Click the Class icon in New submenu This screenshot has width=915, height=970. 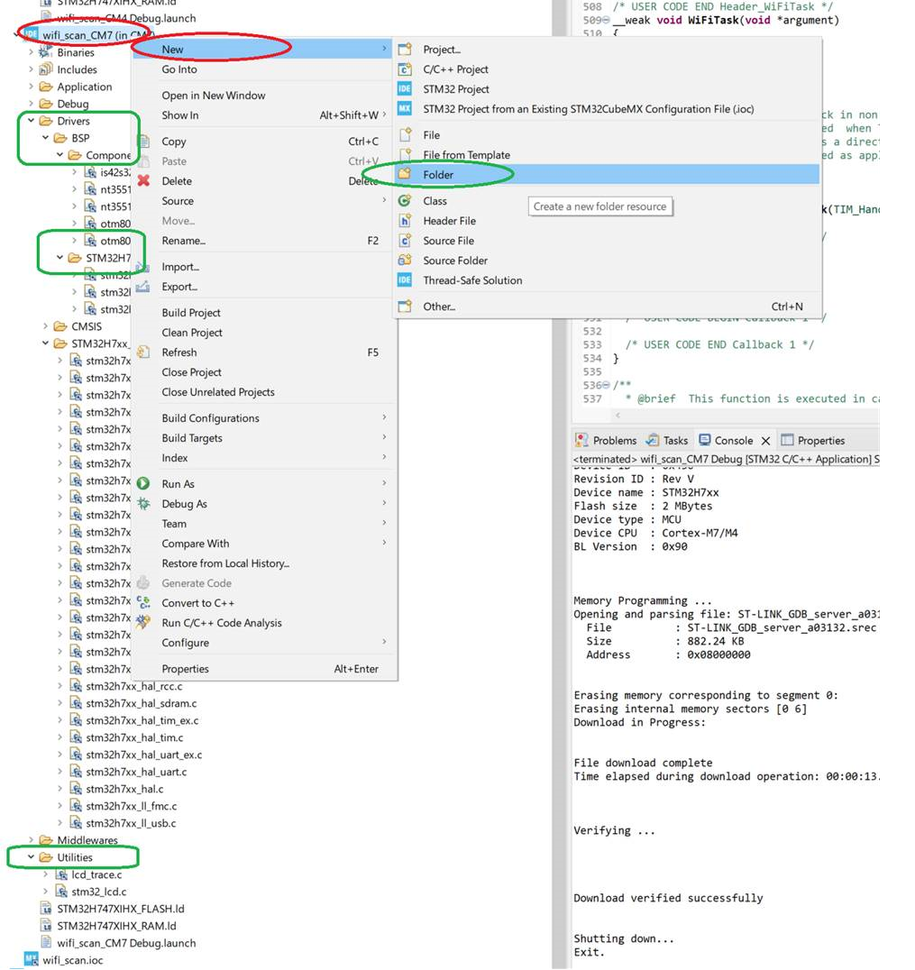(405, 201)
